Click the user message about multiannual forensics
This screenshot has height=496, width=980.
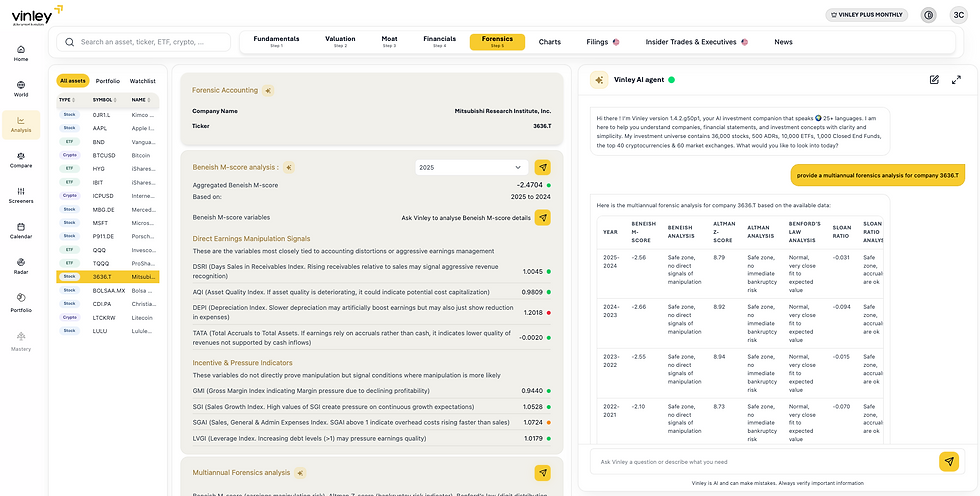pos(878,176)
